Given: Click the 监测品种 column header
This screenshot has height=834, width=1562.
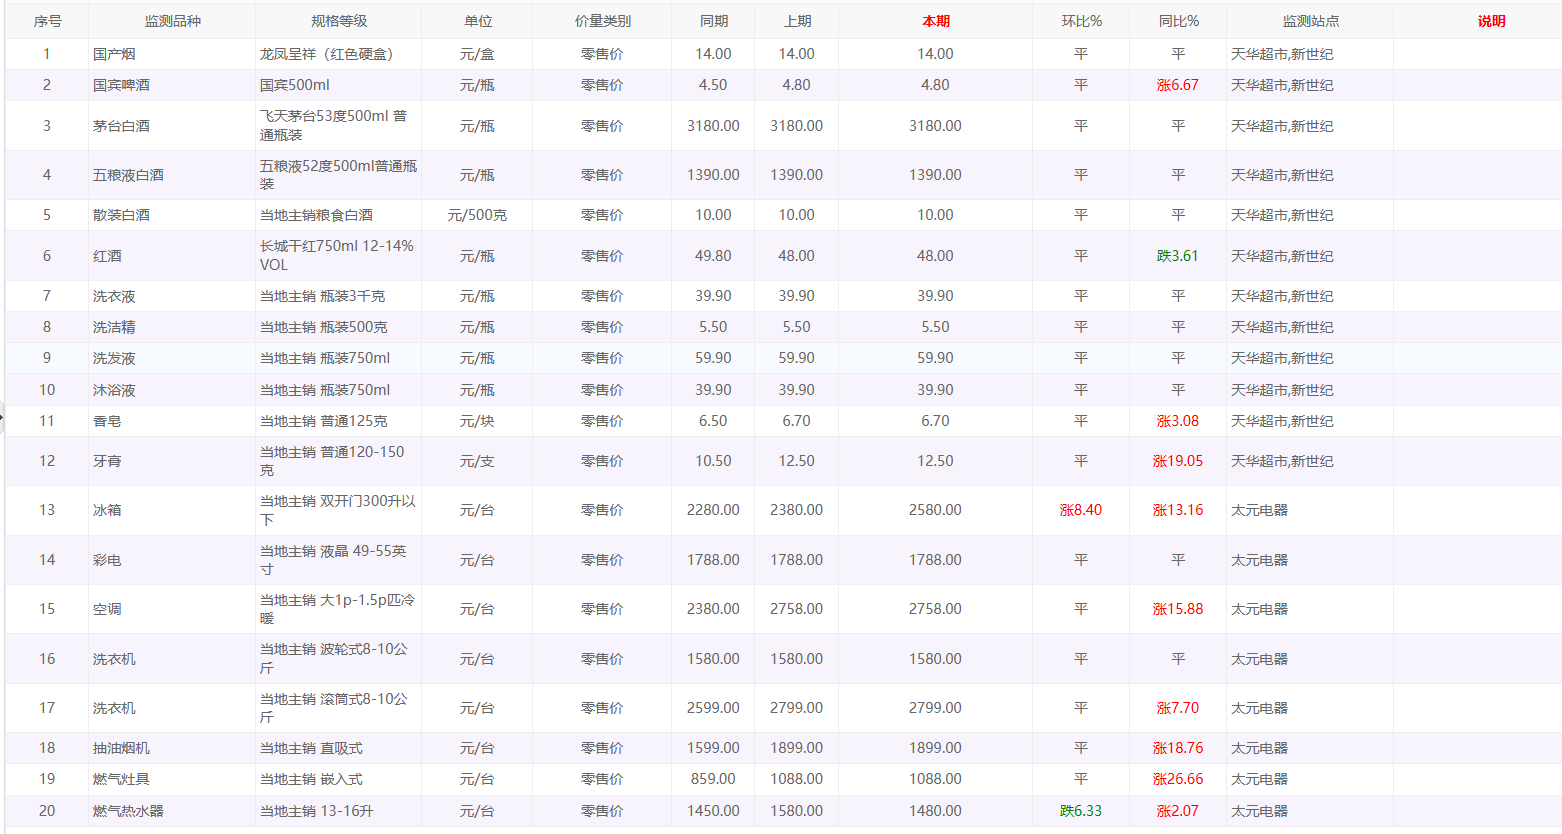Looking at the screenshot, I should 172,21.
